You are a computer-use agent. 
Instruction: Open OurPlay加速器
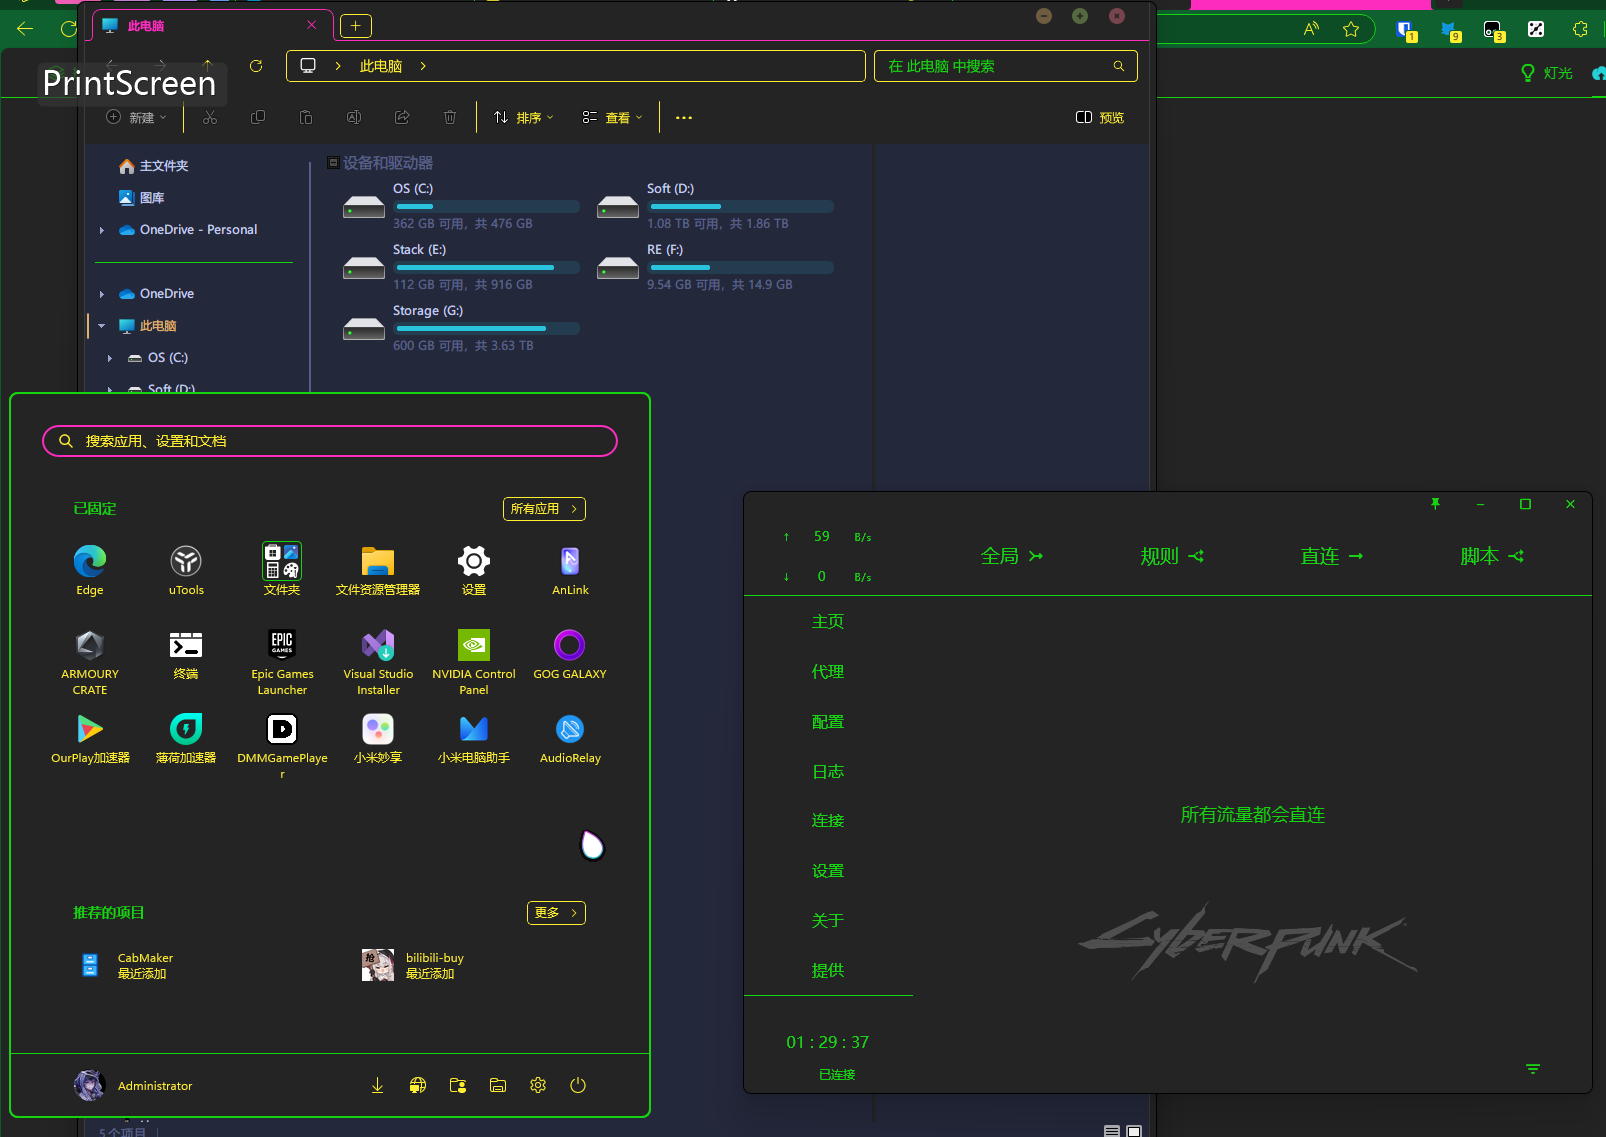90,739
